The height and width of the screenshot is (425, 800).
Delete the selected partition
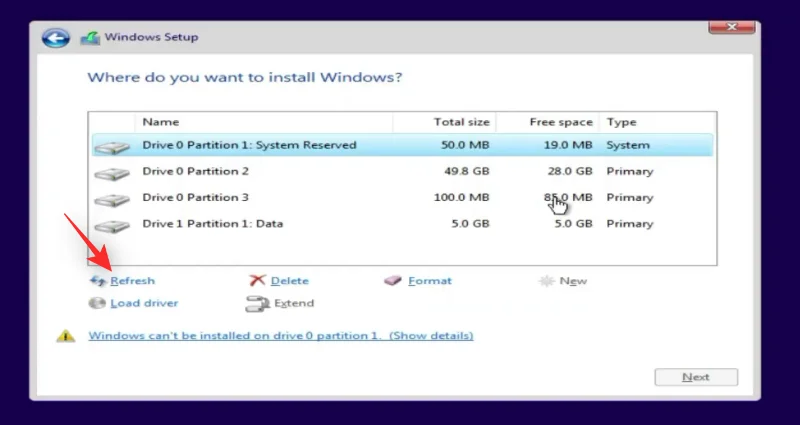point(290,281)
